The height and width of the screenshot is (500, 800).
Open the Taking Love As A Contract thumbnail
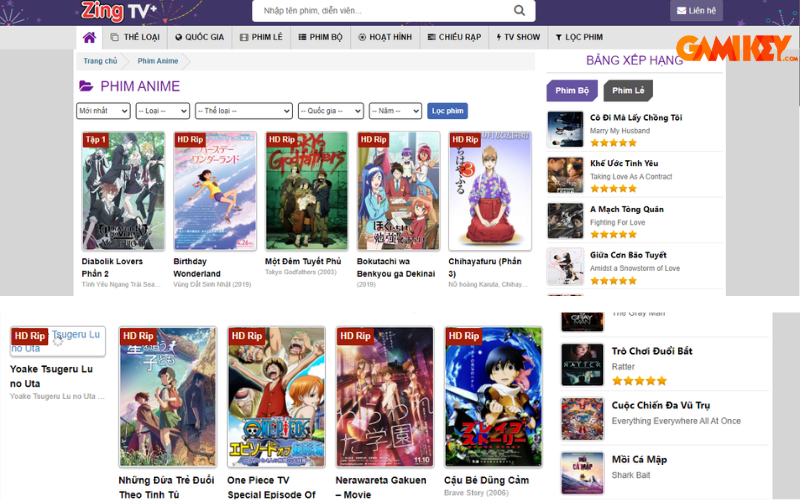pyautogui.click(x=565, y=176)
